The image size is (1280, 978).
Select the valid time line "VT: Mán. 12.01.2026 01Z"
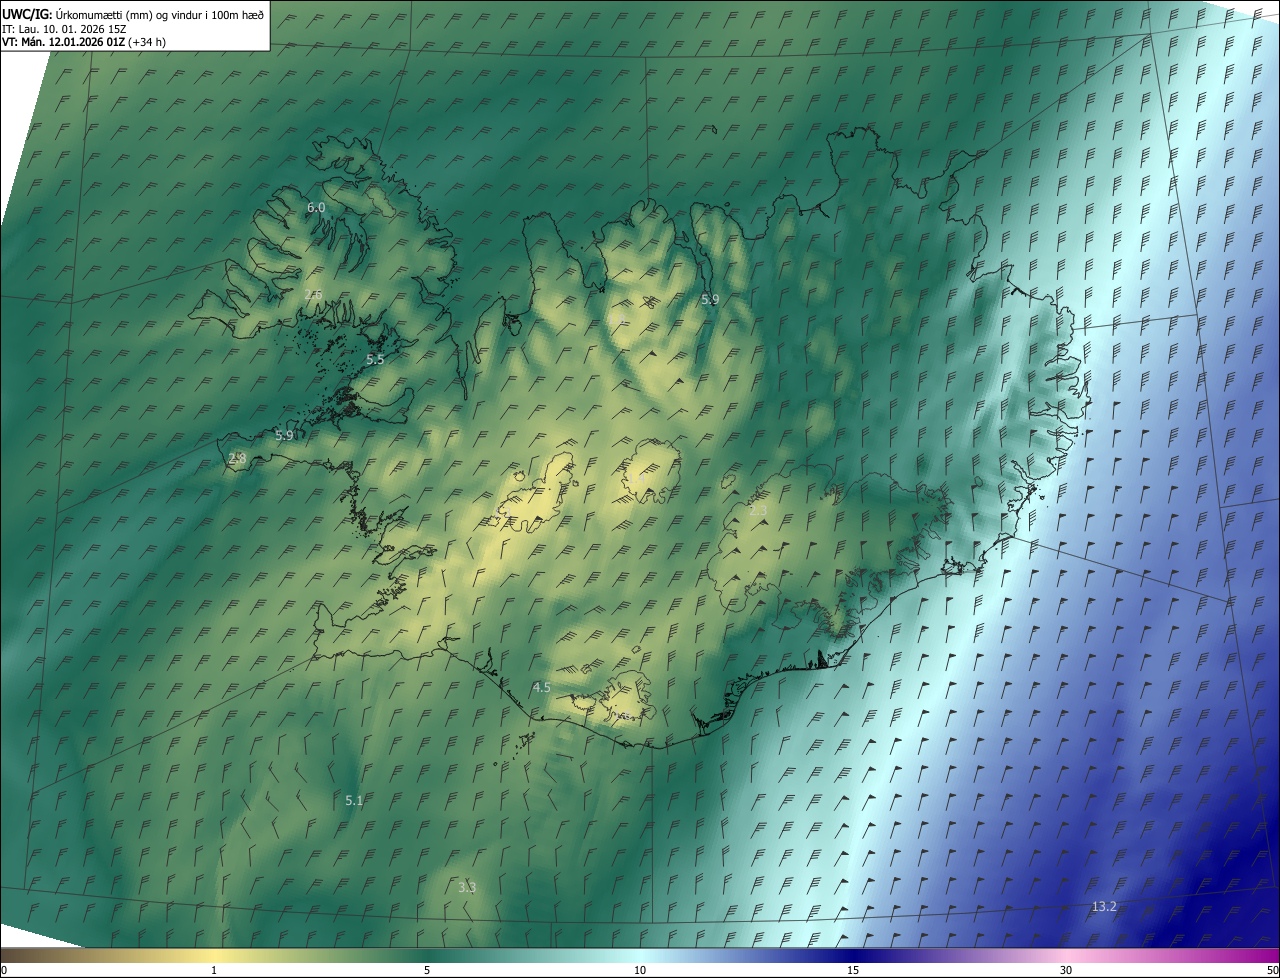[64, 42]
